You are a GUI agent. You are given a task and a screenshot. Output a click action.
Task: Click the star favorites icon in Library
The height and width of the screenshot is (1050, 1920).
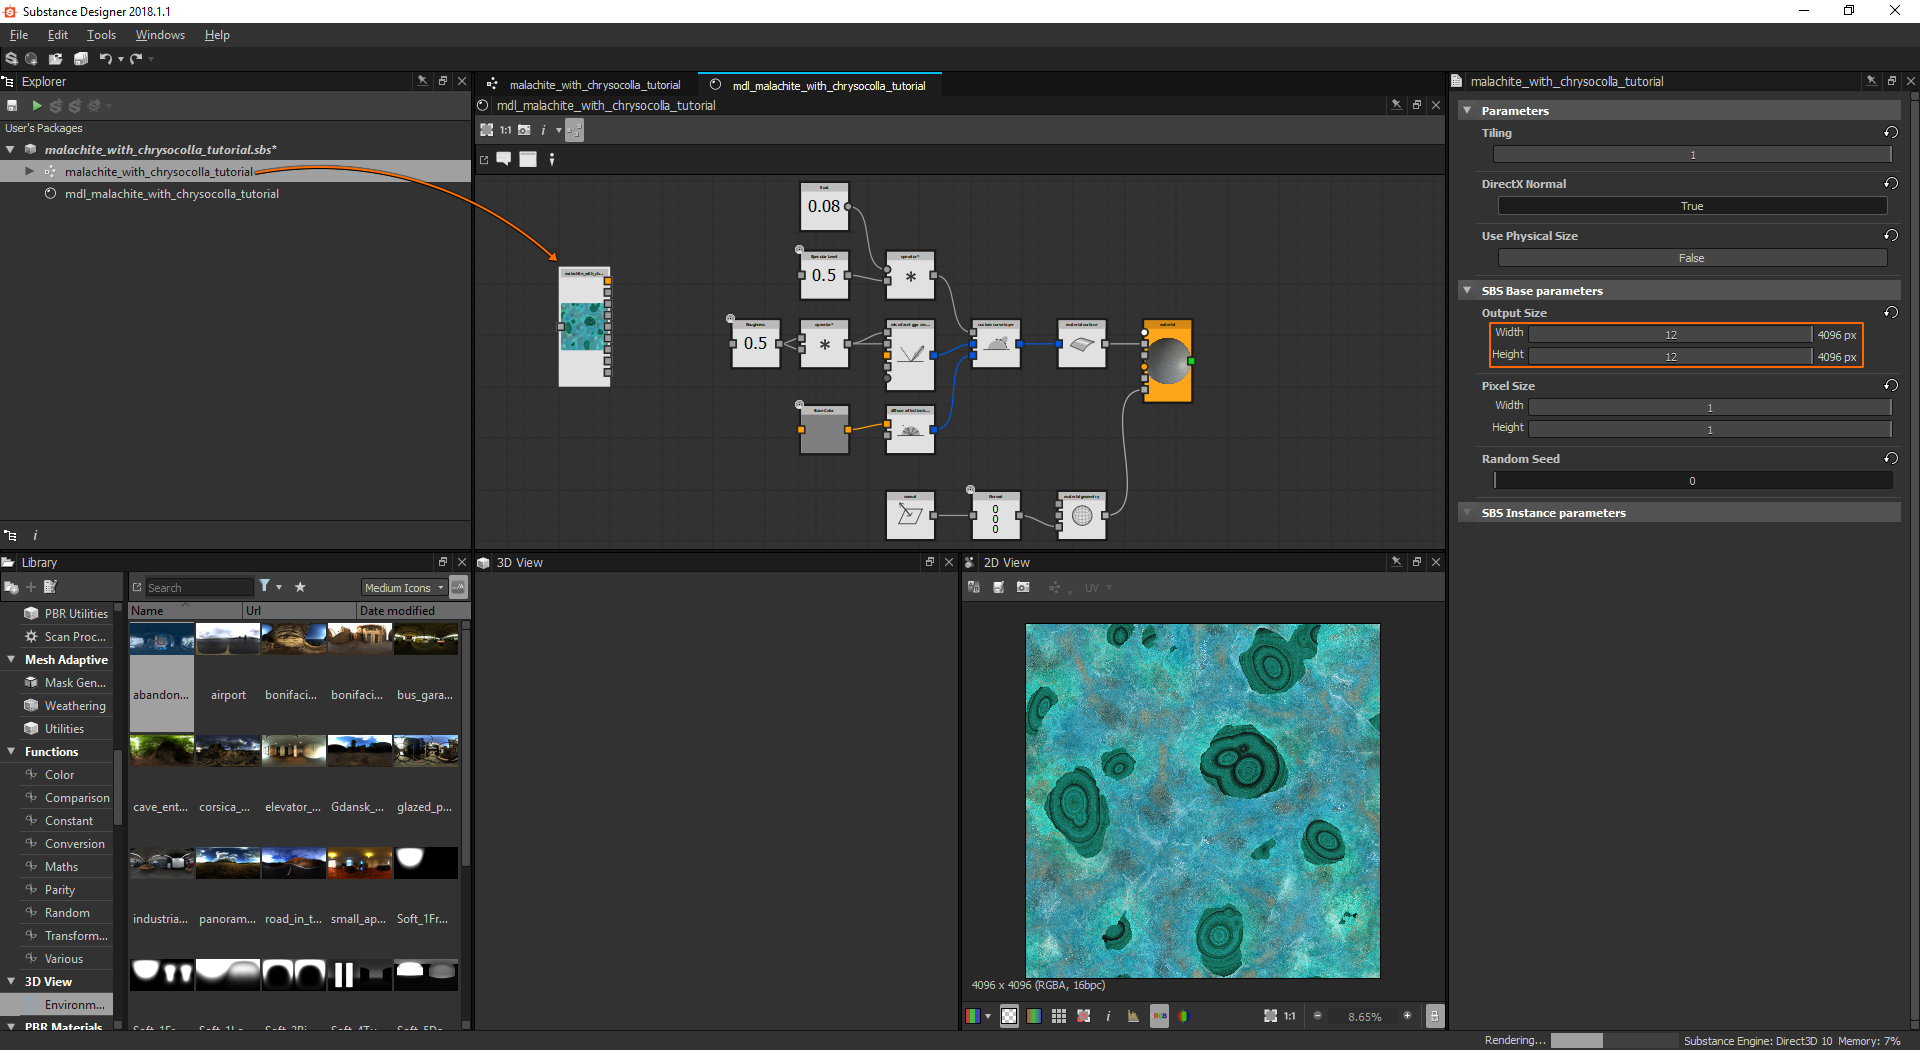pos(300,587)
